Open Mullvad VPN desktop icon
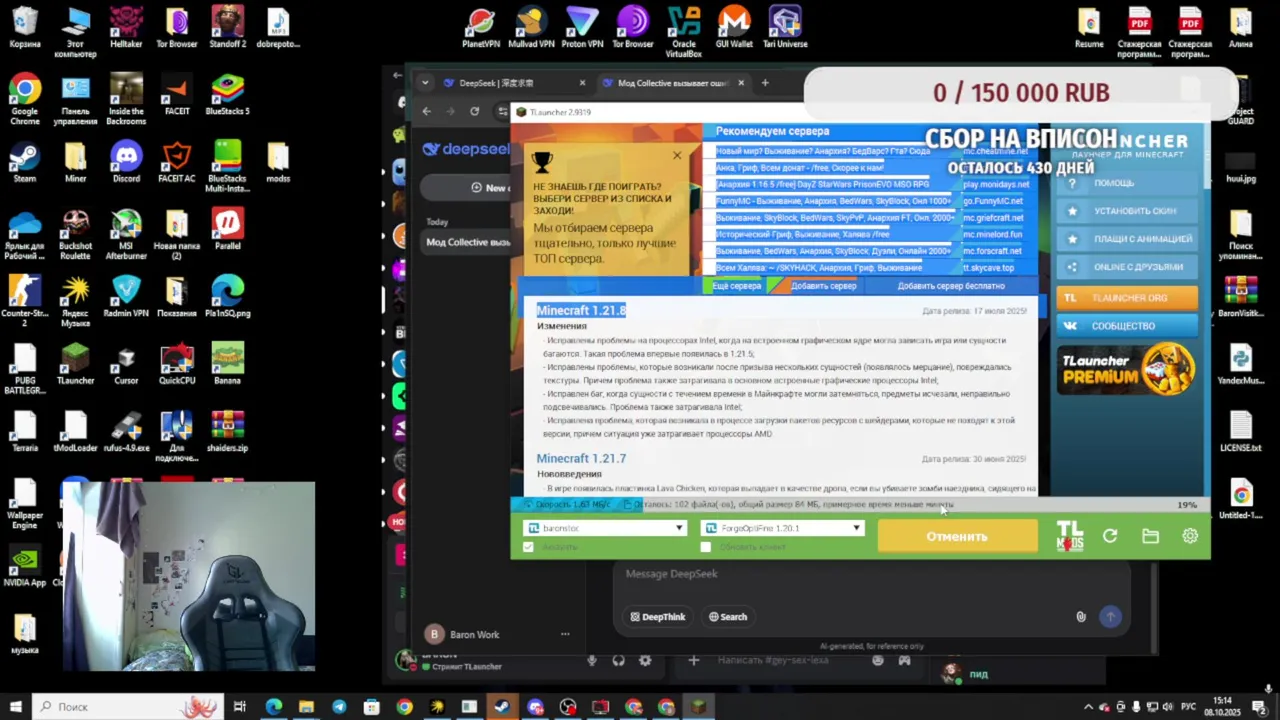1280x720 pixels. pos(531,28)
